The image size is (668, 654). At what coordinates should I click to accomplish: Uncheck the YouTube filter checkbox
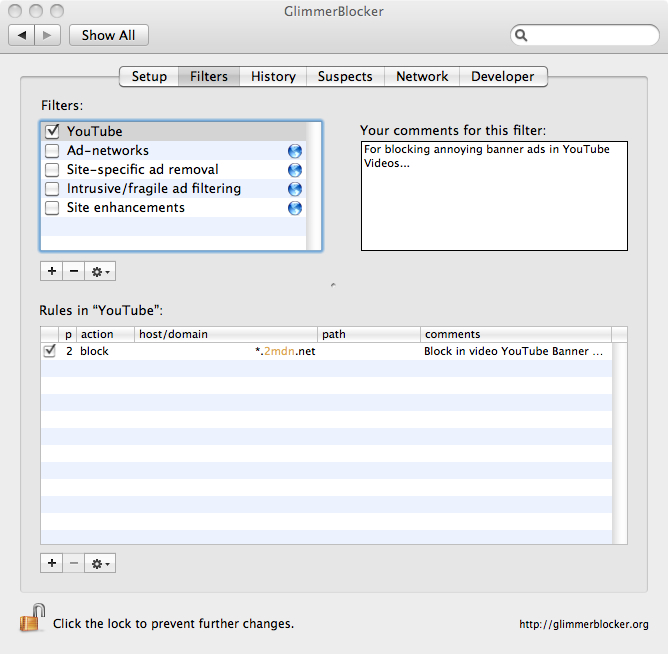point(52,131)
